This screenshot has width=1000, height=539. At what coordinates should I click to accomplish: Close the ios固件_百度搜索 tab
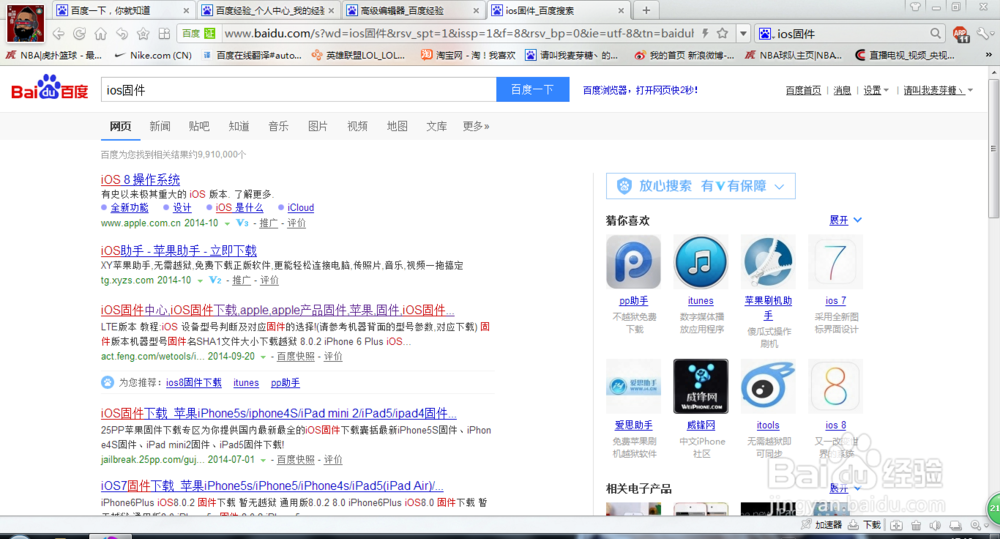pos(621,10)
